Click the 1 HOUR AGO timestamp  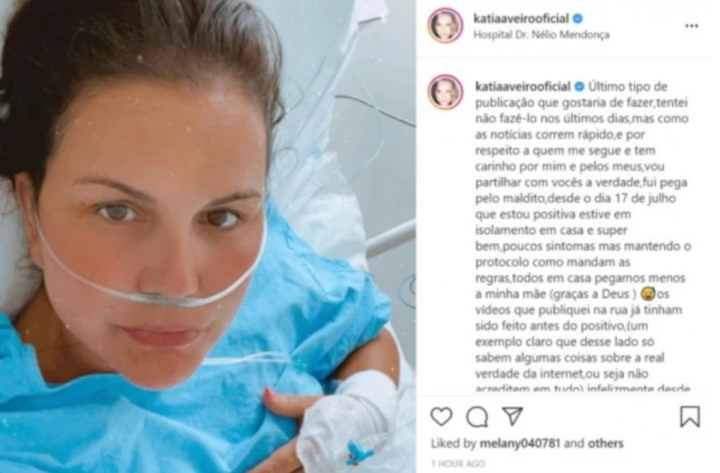click(x=458, y=463)
